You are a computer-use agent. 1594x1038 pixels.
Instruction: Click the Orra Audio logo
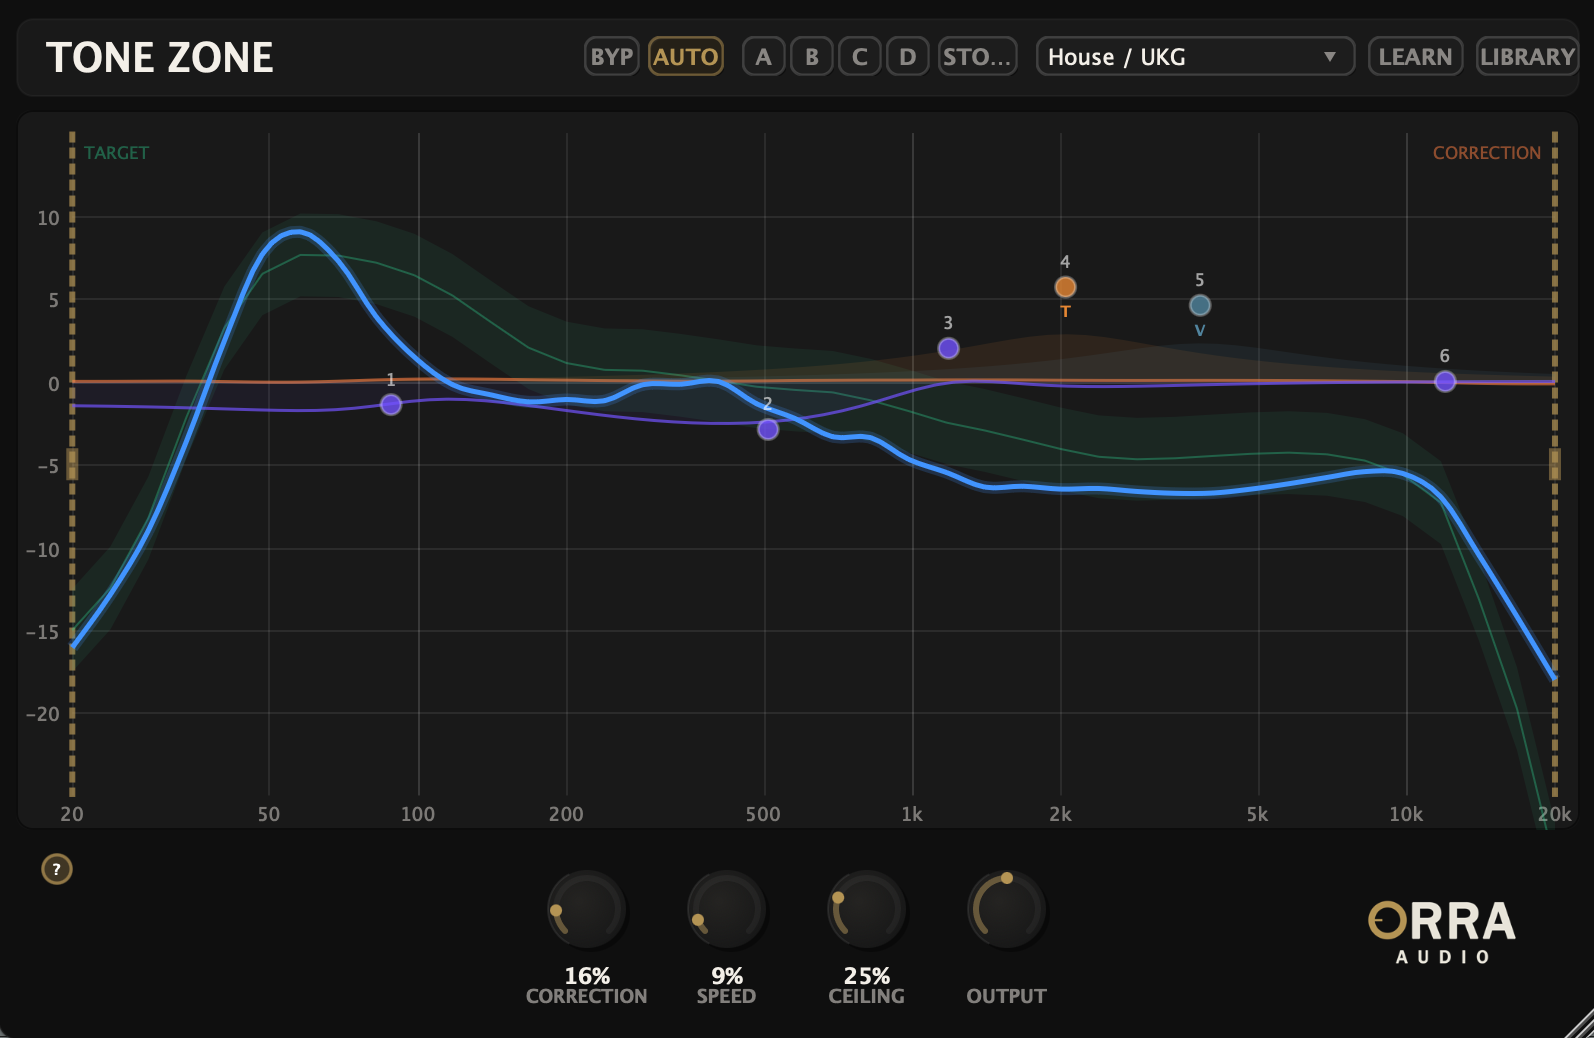tap(1442, 932)
